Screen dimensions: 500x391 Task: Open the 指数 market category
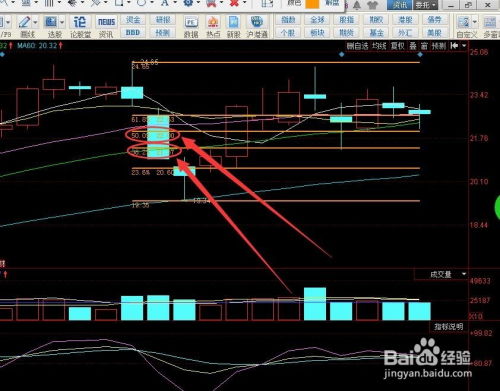tap(288, 20)
